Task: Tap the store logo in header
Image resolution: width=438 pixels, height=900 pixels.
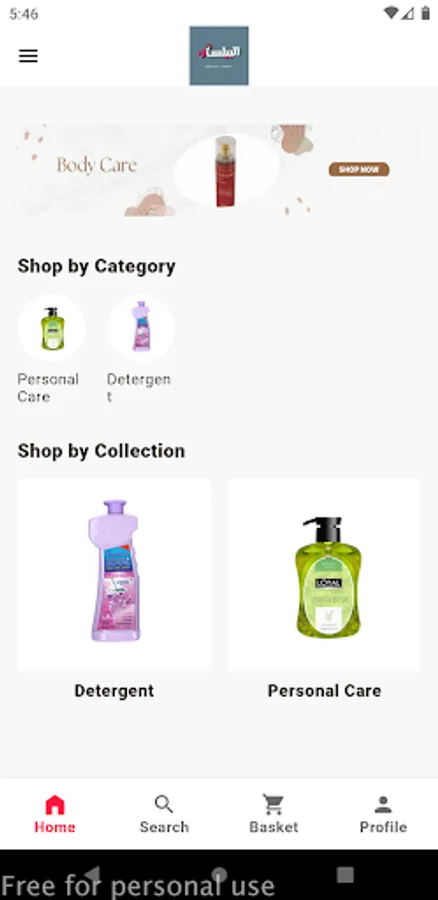Action: [219, 56]
